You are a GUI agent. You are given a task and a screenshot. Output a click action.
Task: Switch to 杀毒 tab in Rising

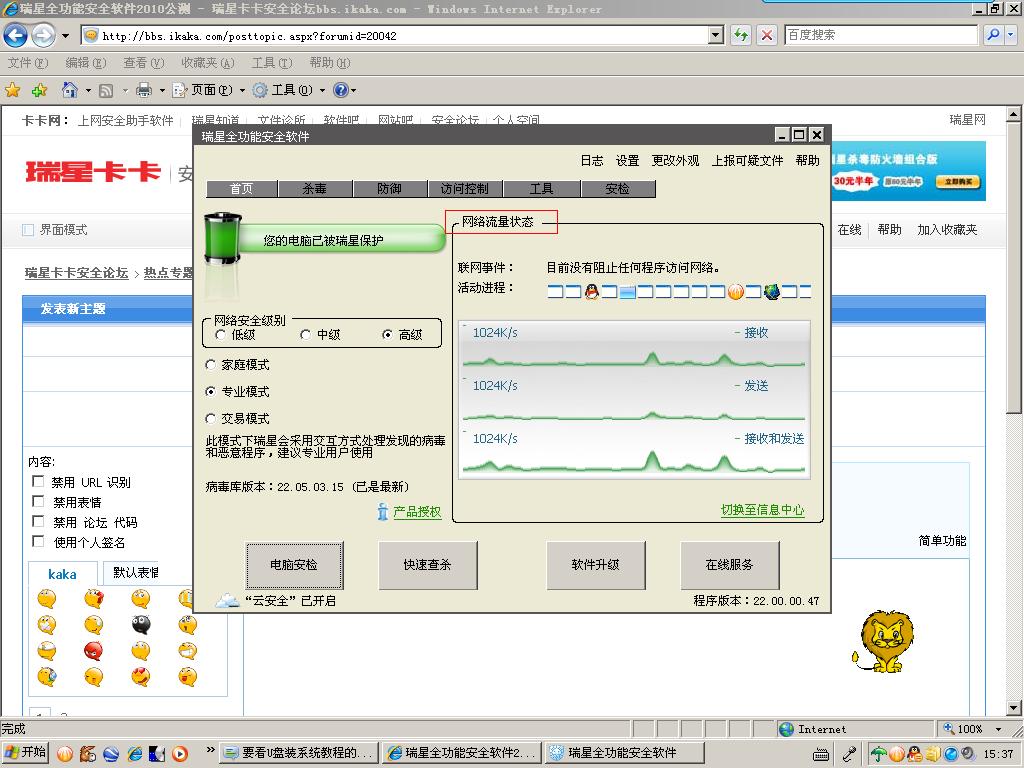[315, 189]
